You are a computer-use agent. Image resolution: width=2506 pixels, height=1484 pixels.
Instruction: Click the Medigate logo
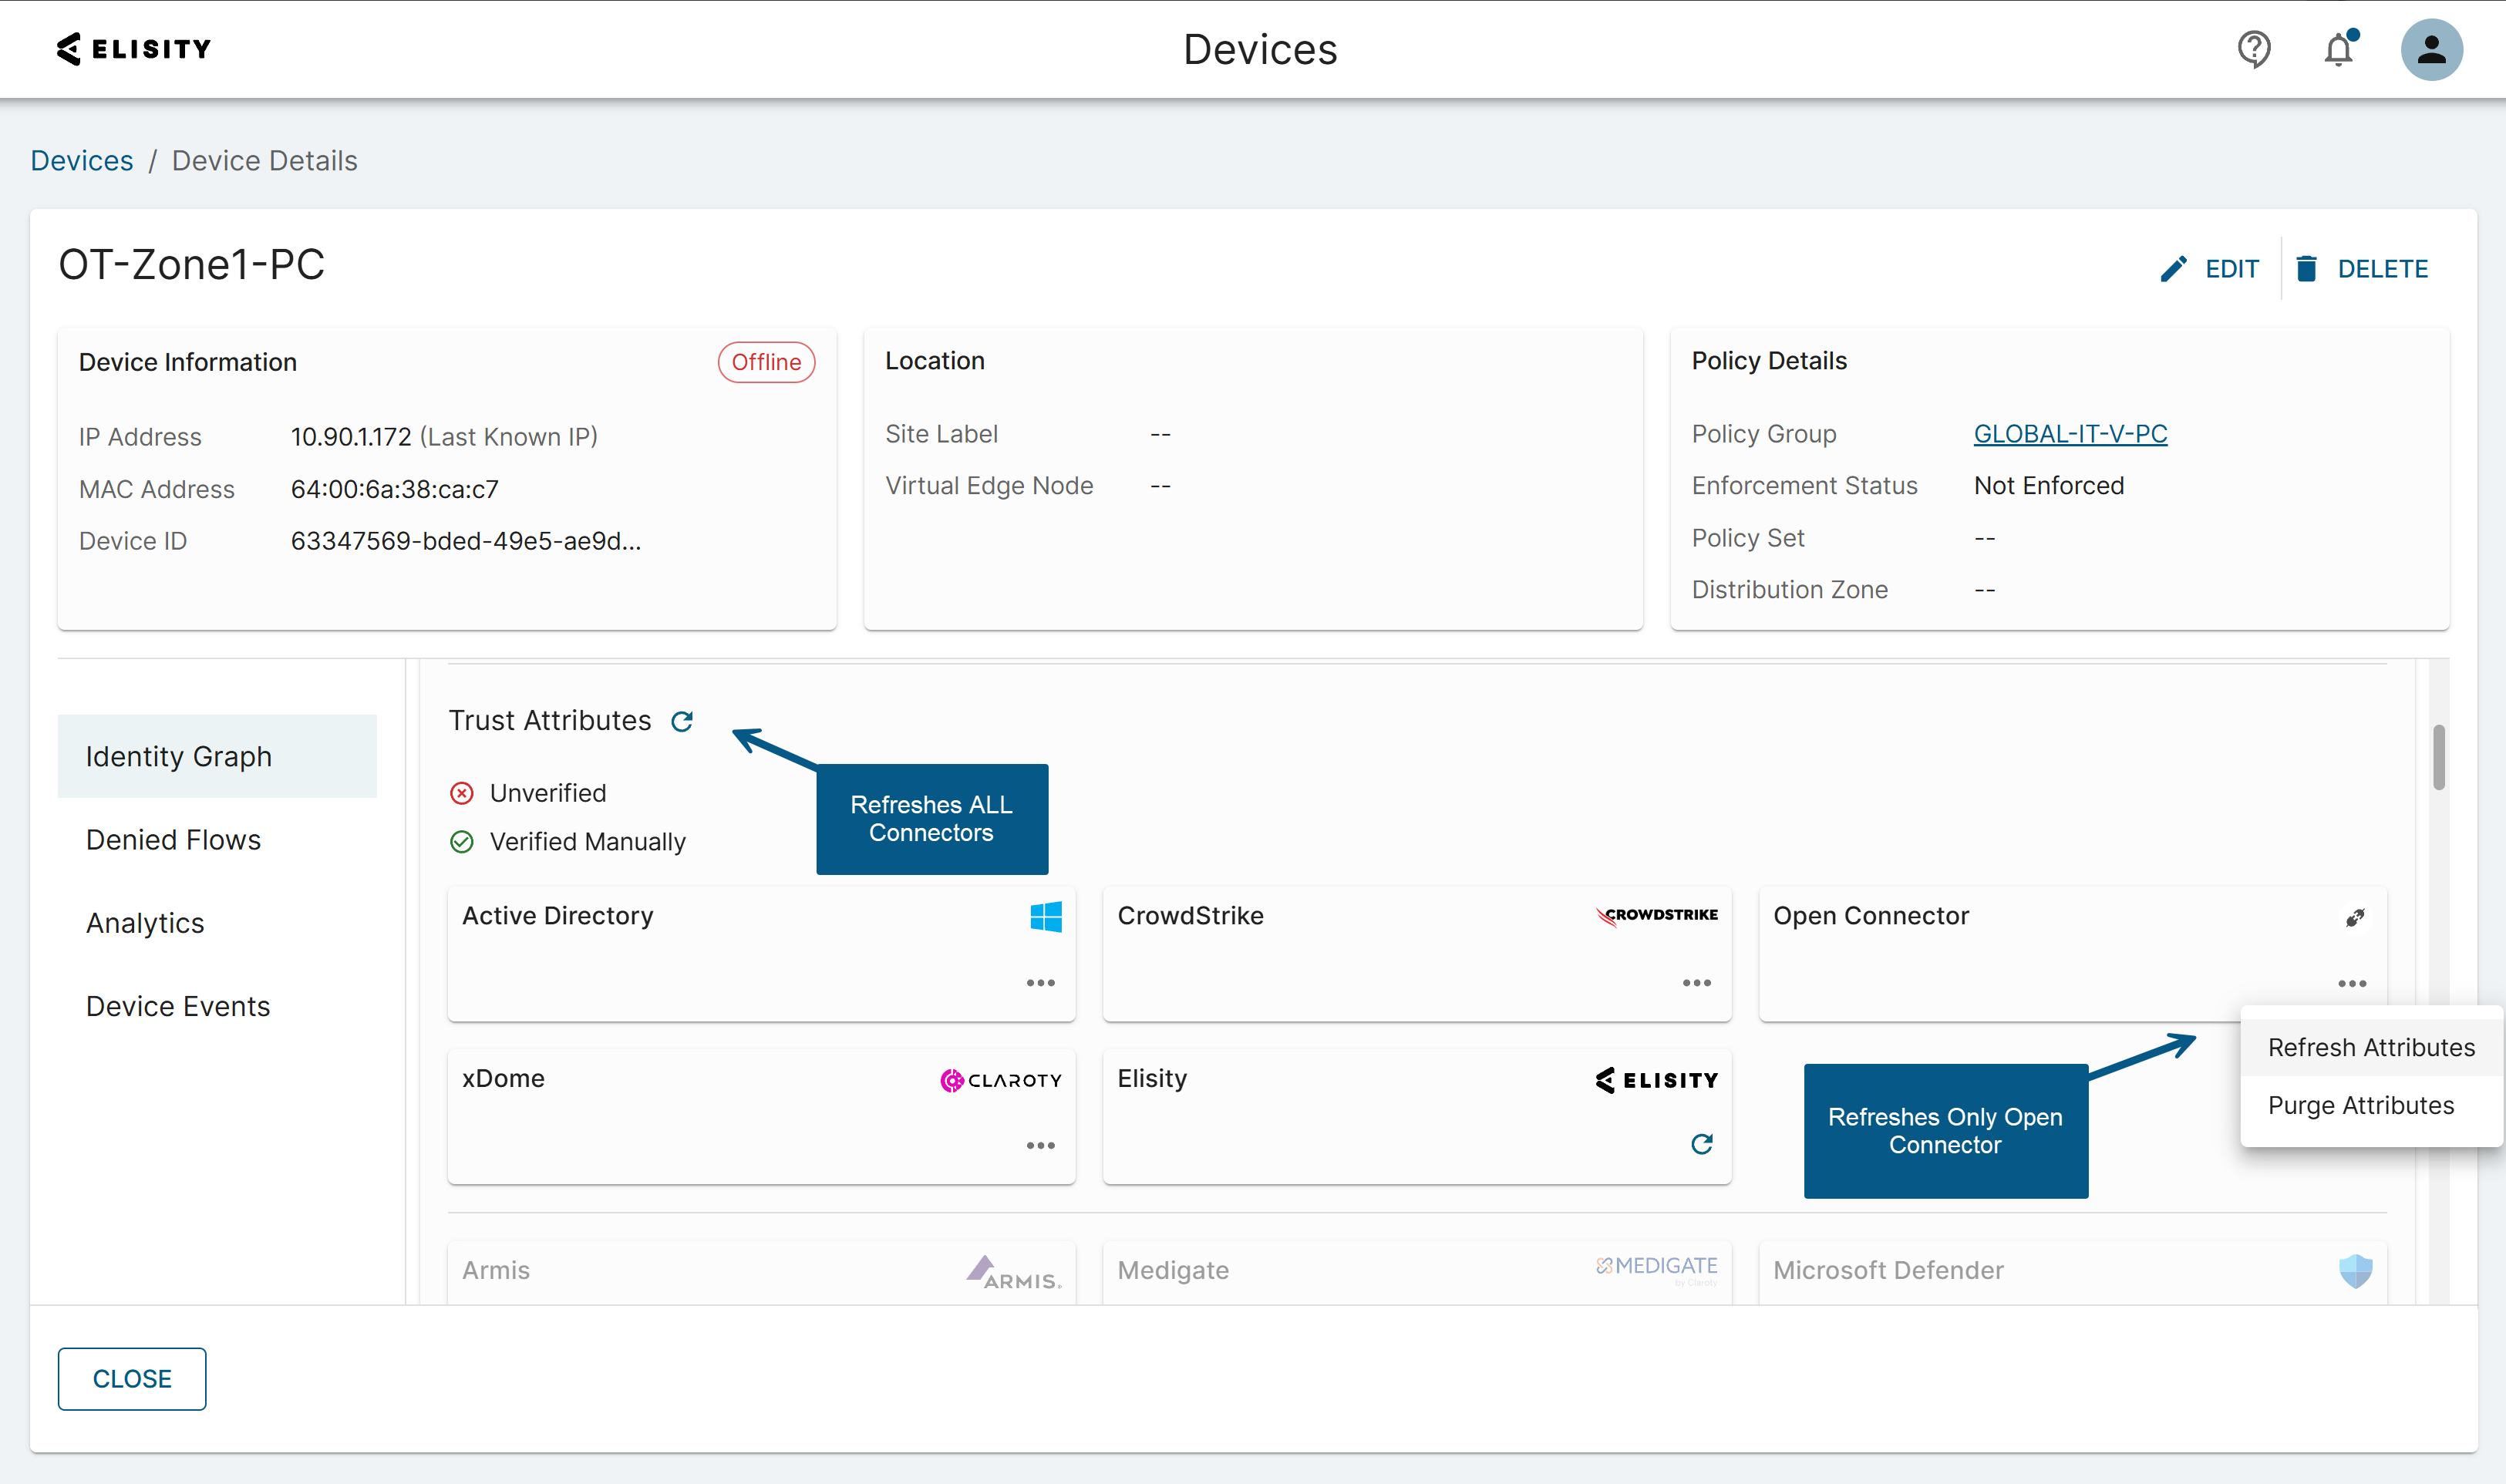coord(1657,1268)
